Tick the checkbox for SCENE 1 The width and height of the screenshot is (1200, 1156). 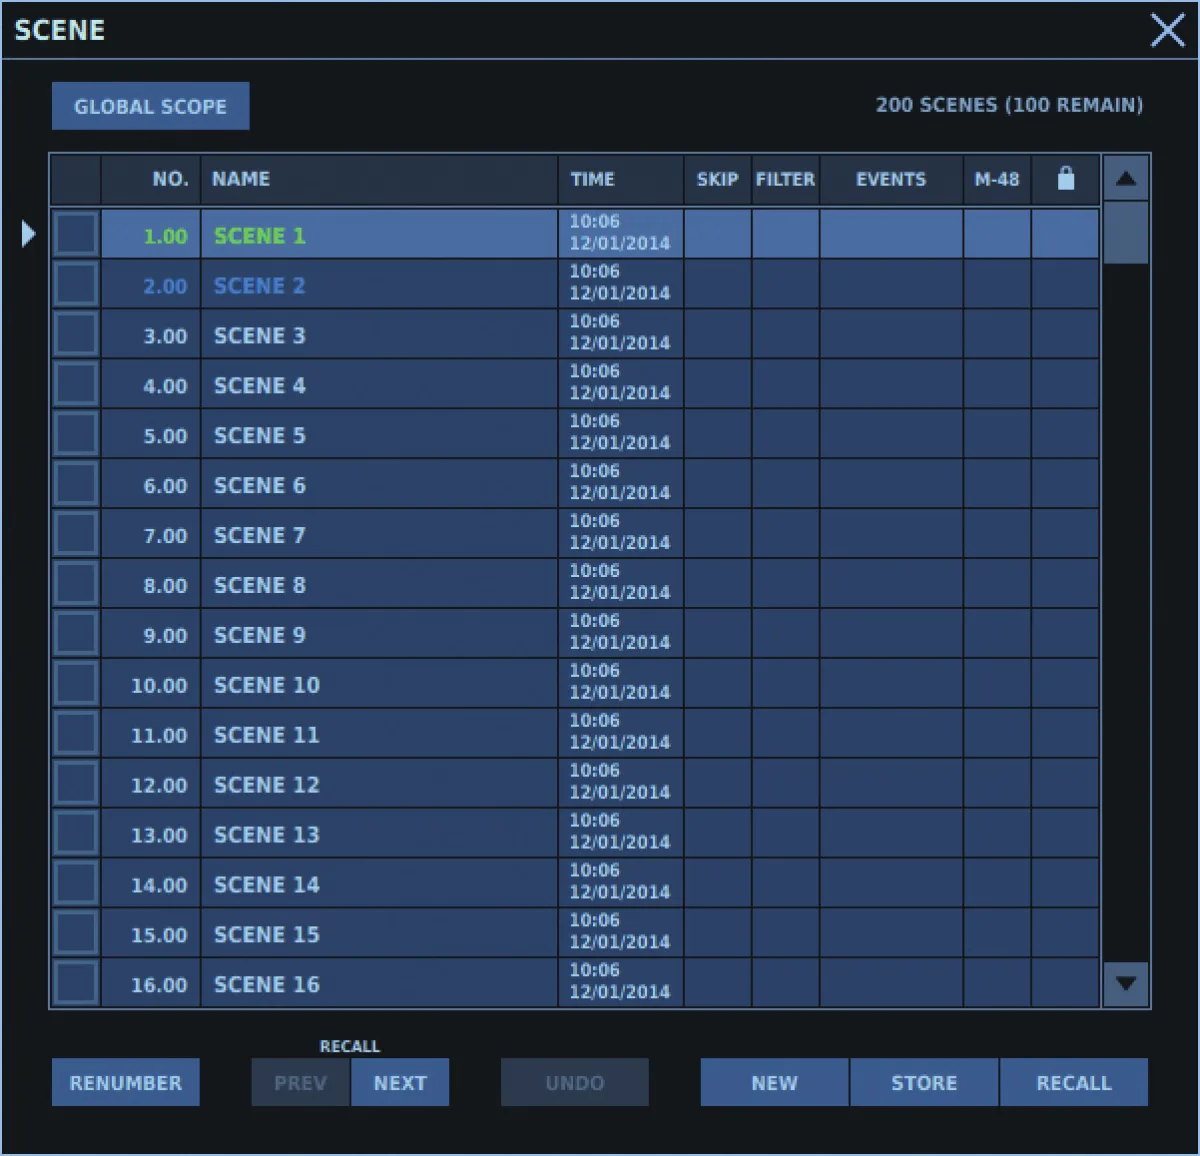(x=76, y=234)
